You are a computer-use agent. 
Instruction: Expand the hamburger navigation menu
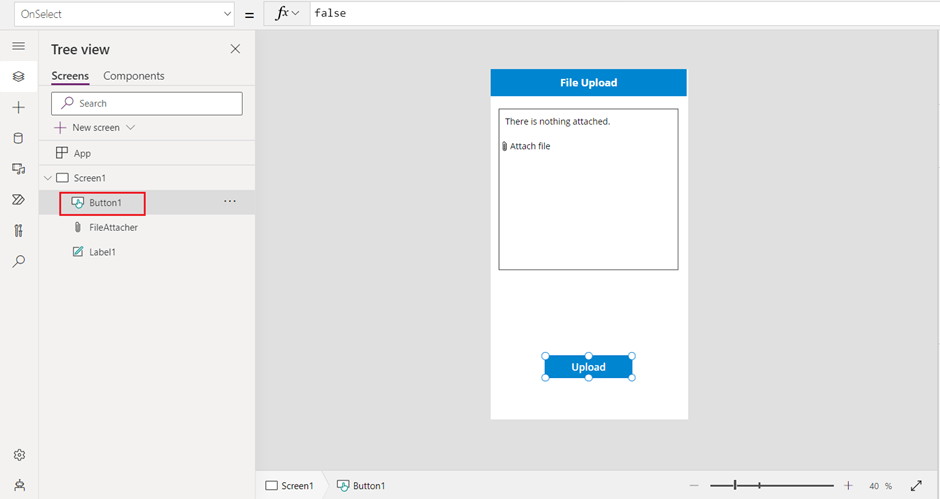pyautogui.click(x=18, y=47)
